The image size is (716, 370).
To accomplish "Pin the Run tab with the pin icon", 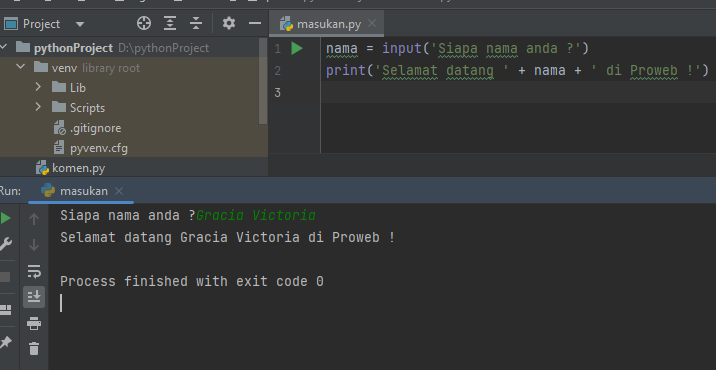I will tap(5, 342).
